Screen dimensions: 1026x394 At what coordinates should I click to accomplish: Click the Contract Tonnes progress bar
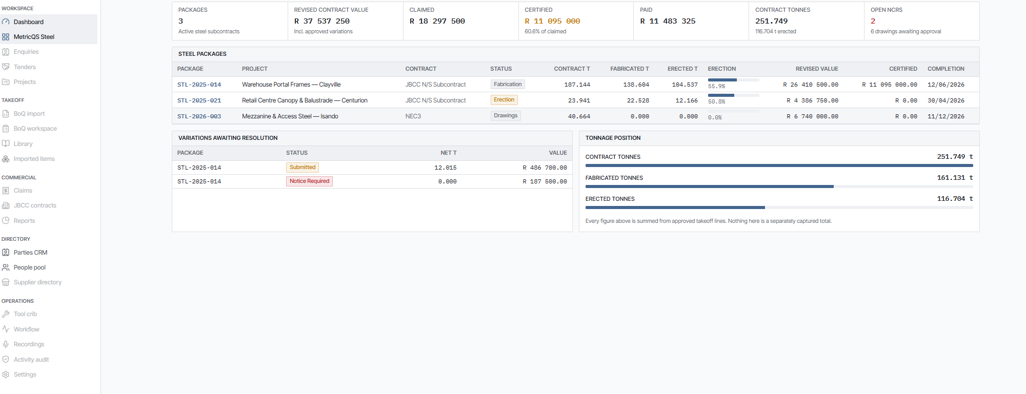[779, 166]
